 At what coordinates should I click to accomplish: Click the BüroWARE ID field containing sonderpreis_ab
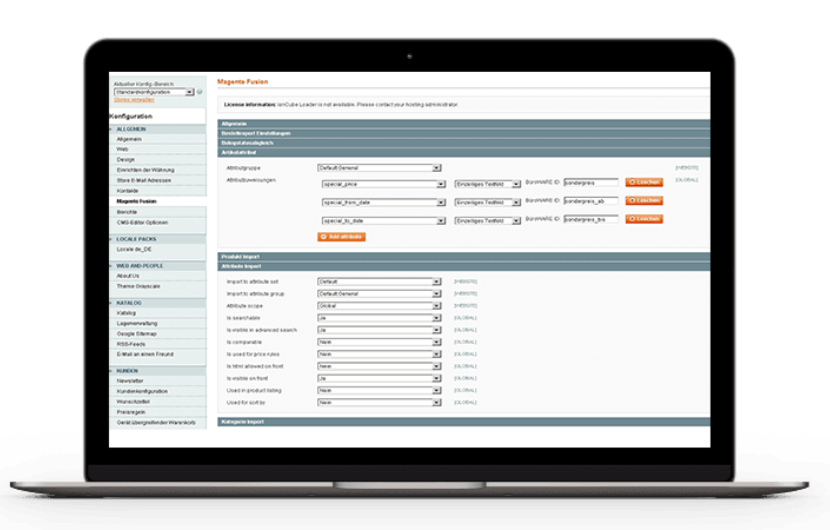(591, 201)
